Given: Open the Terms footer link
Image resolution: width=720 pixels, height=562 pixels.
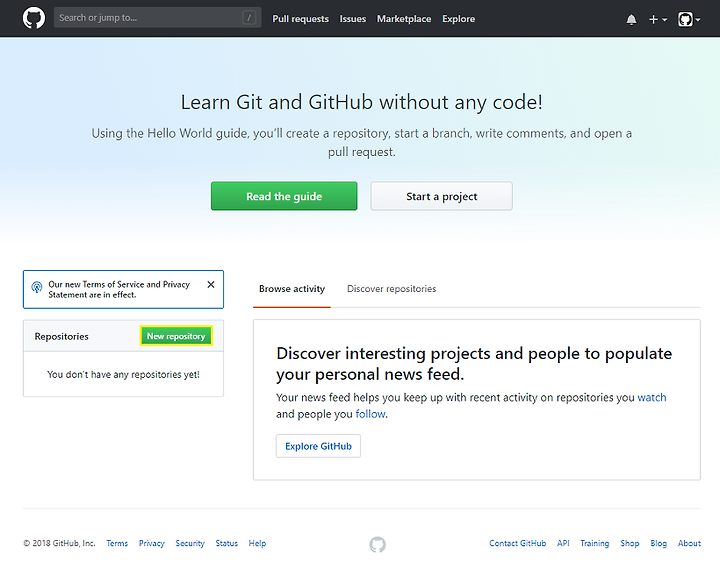Looking at the screenshot, I should (117, 543).
